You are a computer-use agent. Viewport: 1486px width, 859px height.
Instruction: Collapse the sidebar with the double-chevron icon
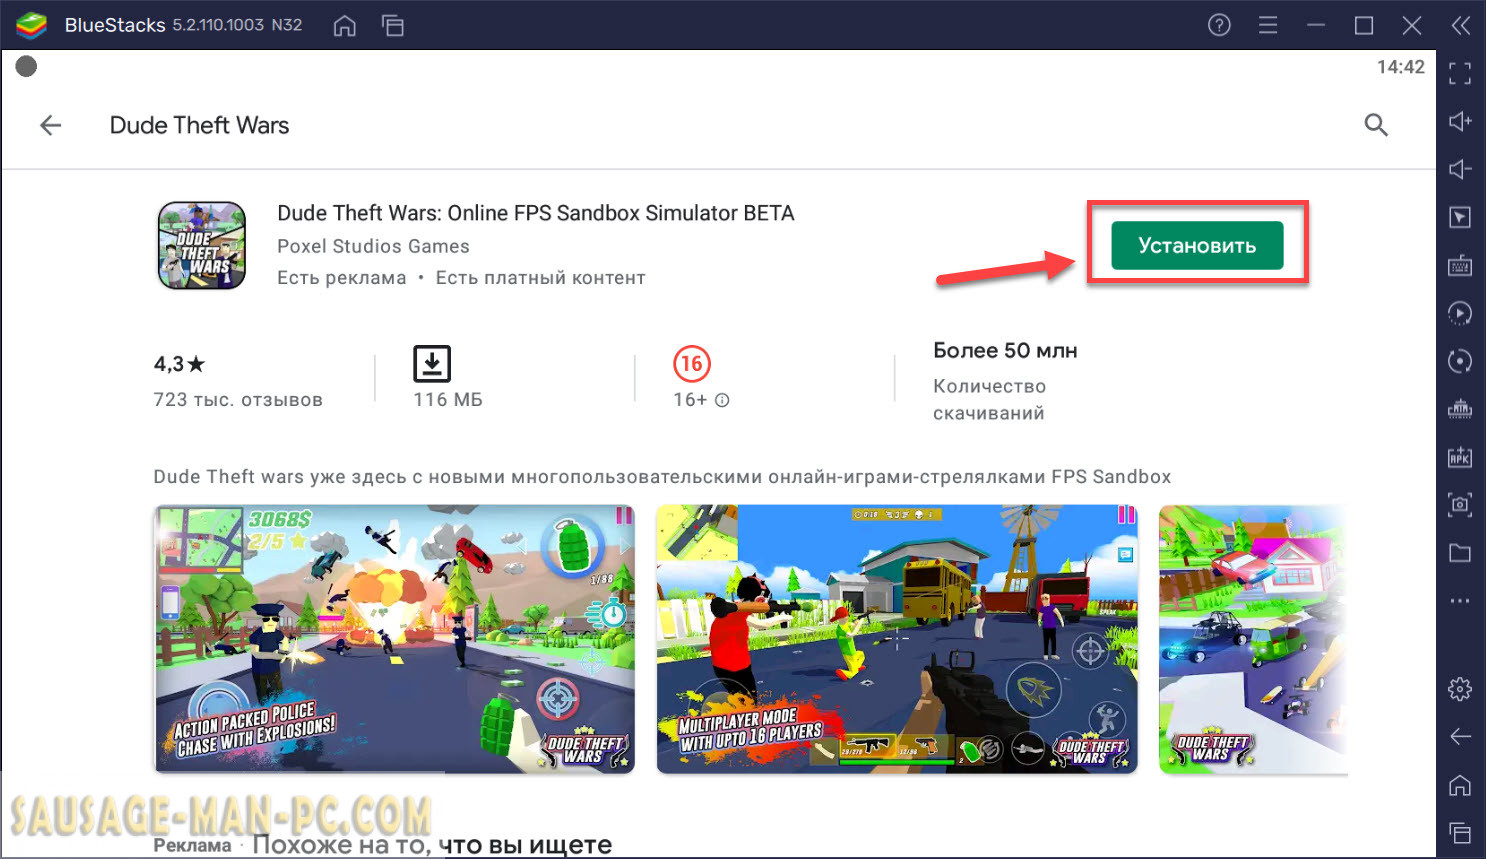1461,25
